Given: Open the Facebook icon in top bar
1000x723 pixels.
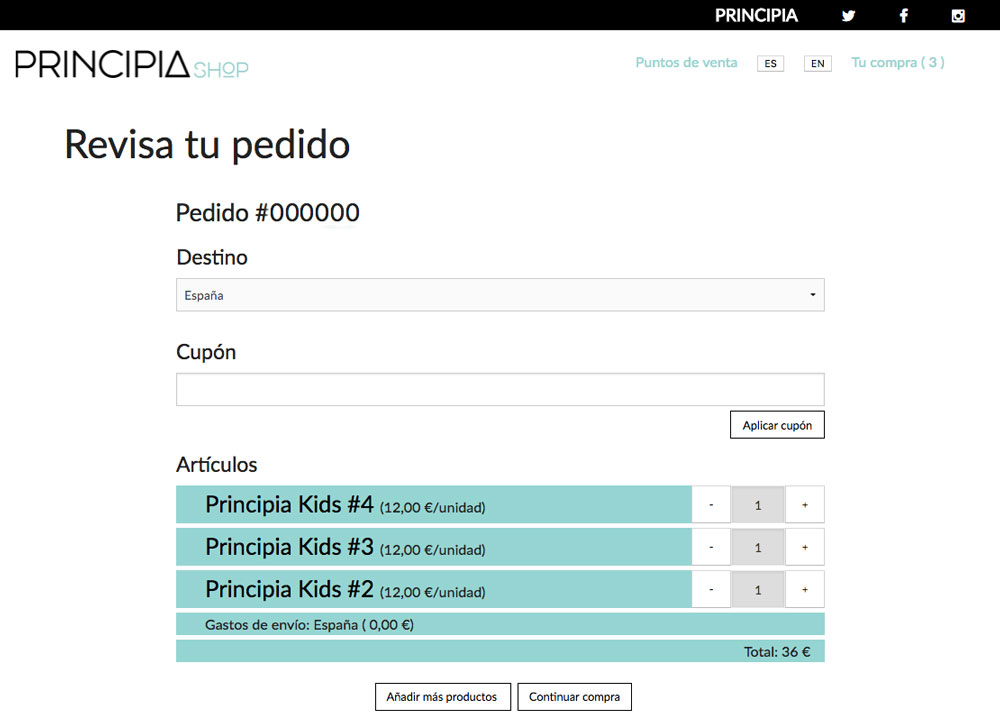Looking at the screenshot, I should (x=904, y=16).
